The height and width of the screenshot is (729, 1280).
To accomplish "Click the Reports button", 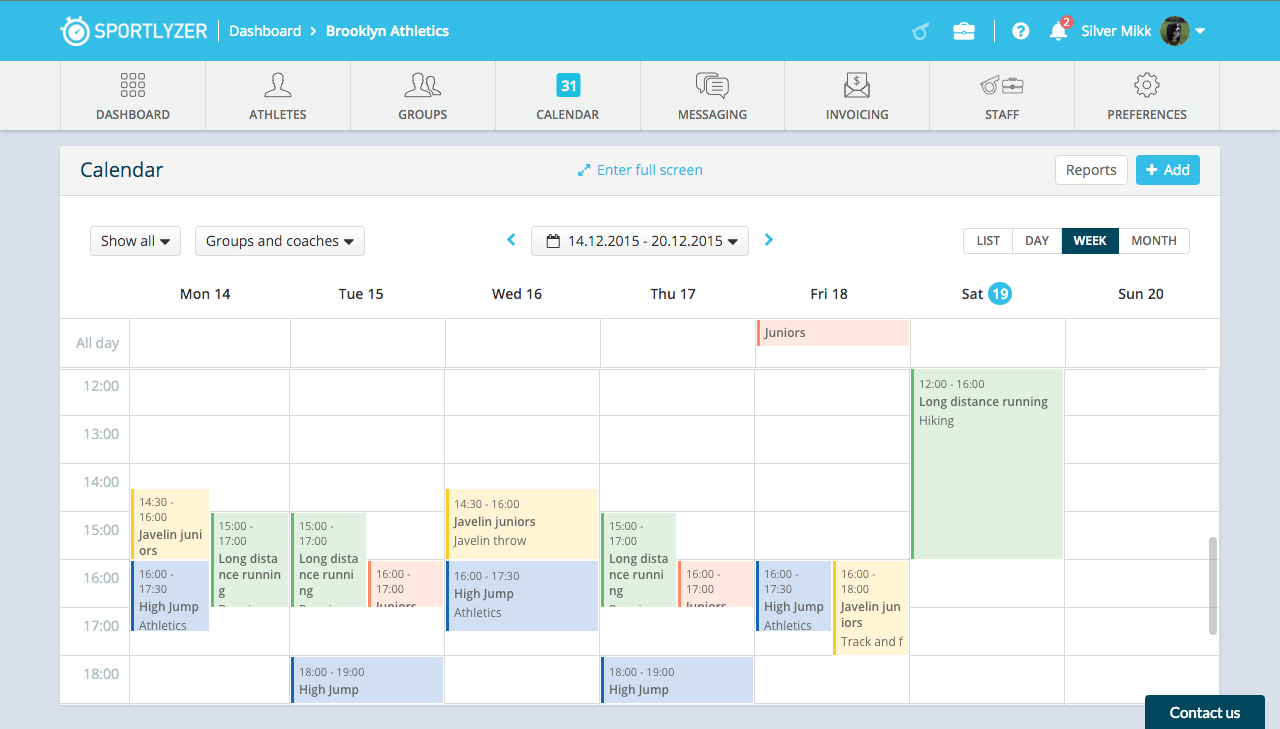I will click(1091, 170).
